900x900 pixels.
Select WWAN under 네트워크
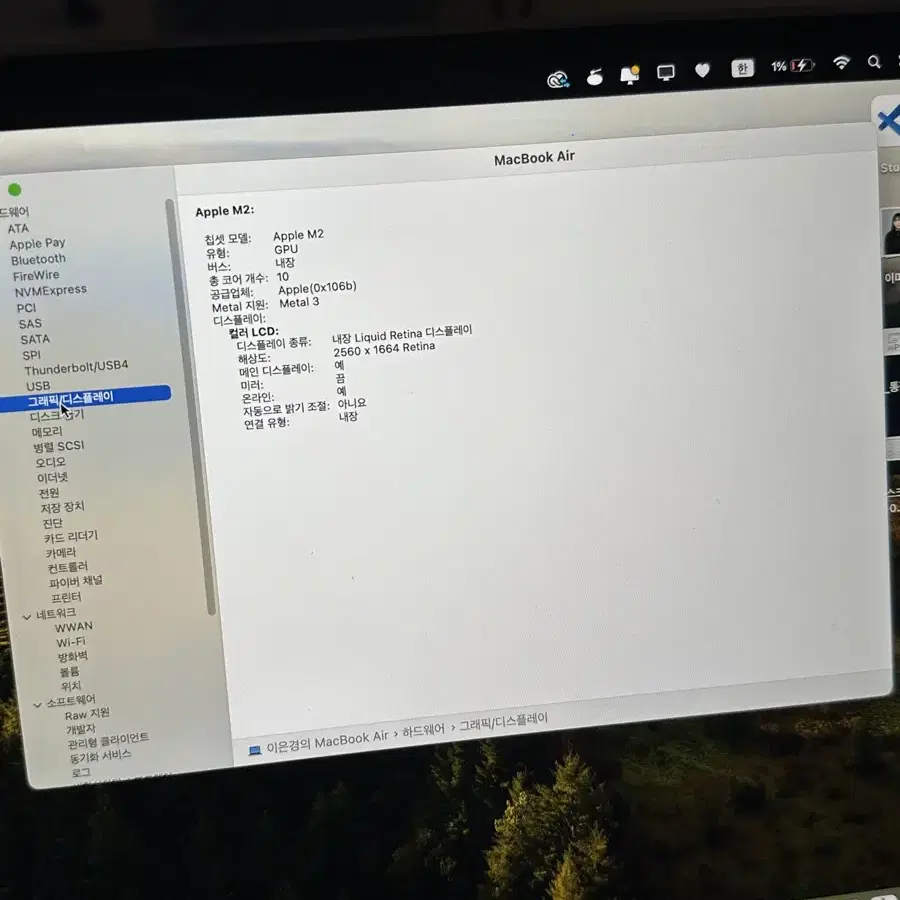pyautogui.click(x=73, y=627)
